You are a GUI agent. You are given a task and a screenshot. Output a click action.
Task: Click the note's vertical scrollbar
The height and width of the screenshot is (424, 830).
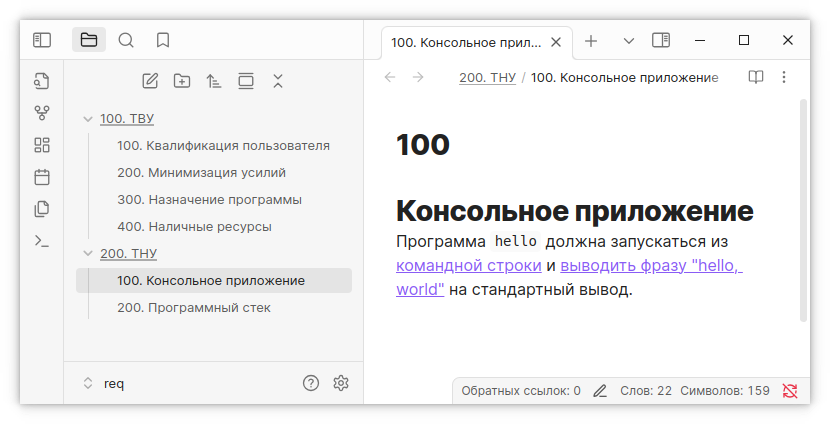(804, 210)
